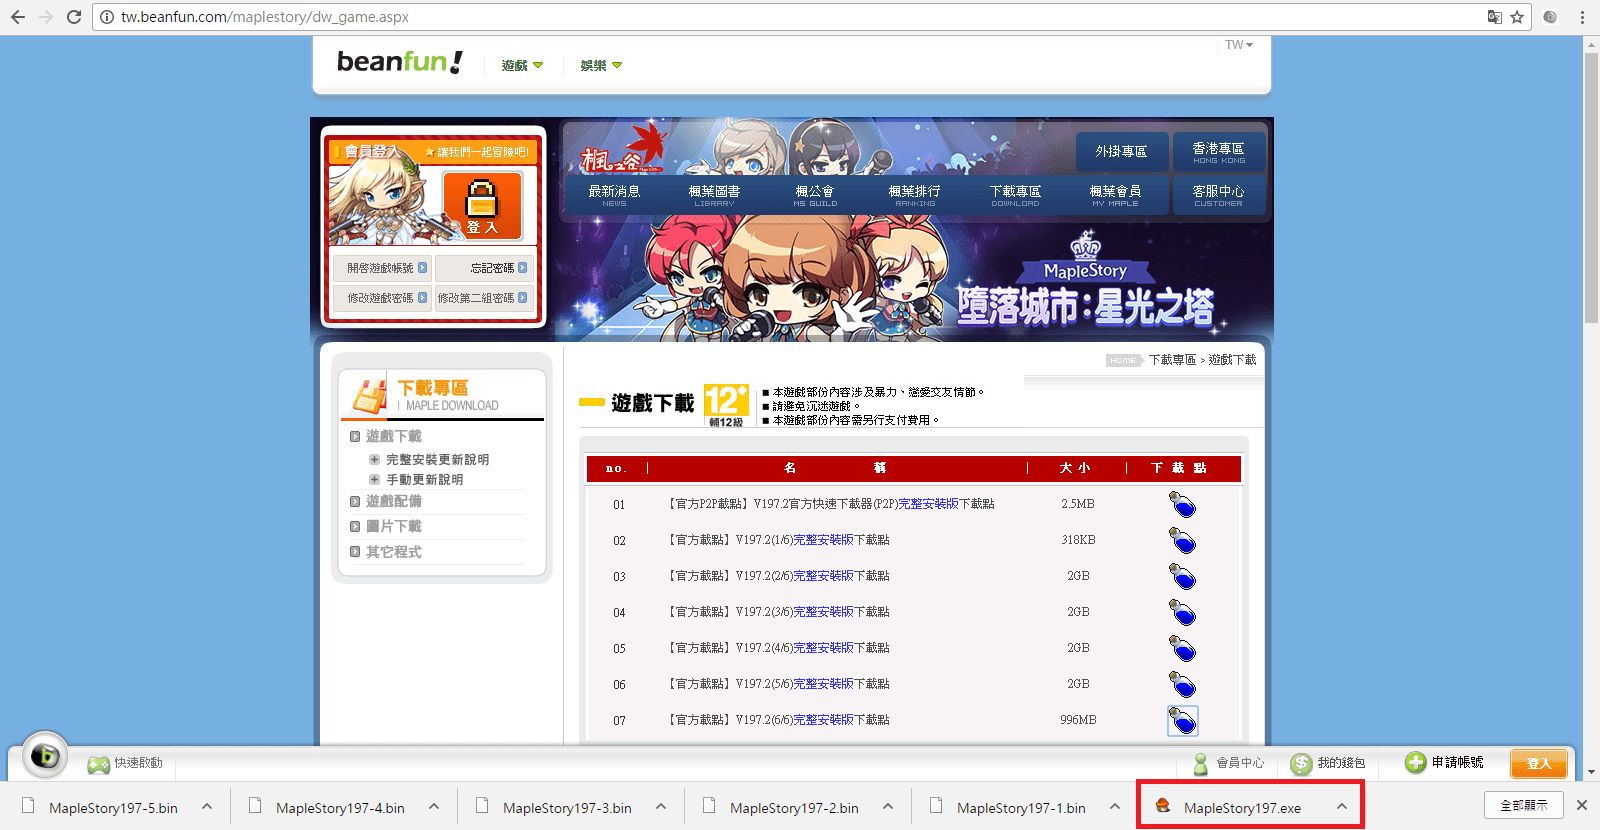Click the green plus apply account icon

click(1416, 763)
